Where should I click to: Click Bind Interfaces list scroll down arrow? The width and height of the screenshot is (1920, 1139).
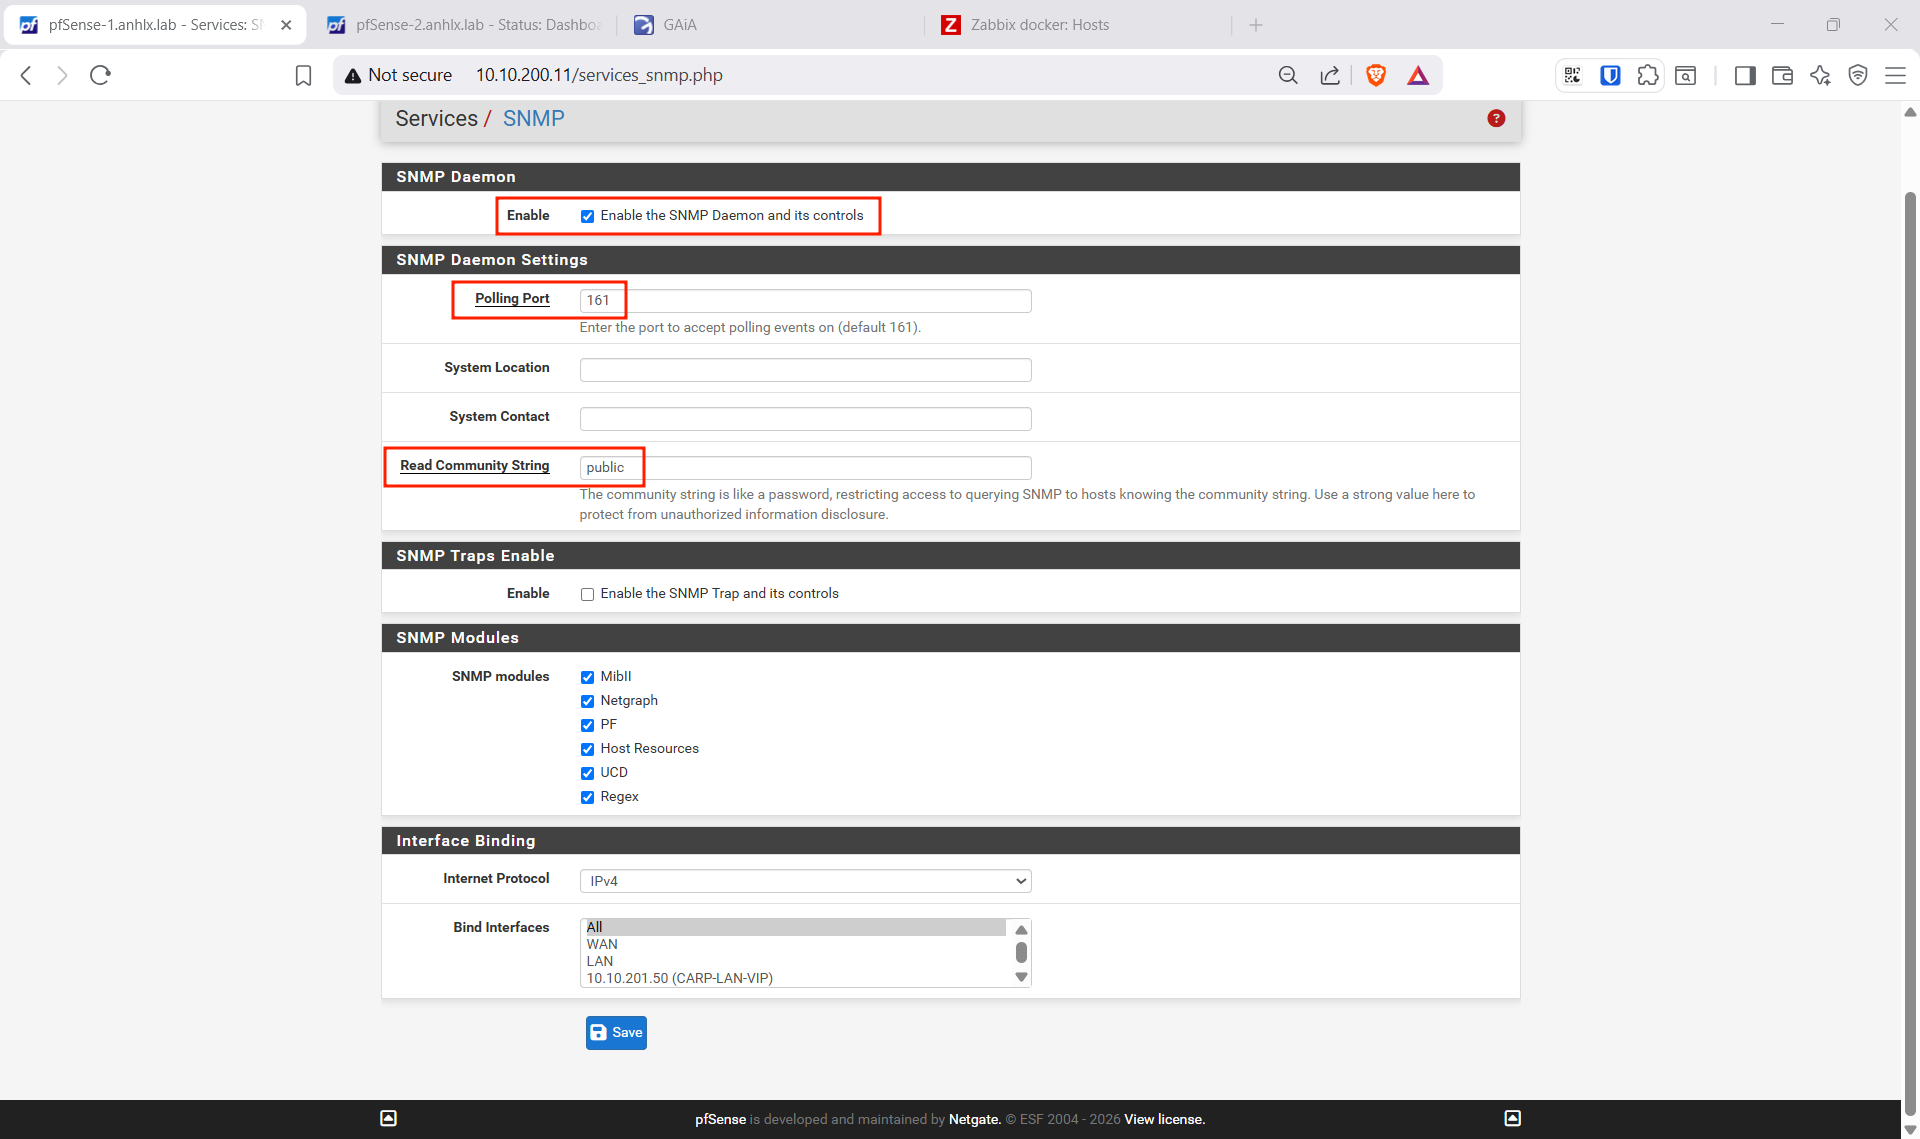click(1021, 977)
